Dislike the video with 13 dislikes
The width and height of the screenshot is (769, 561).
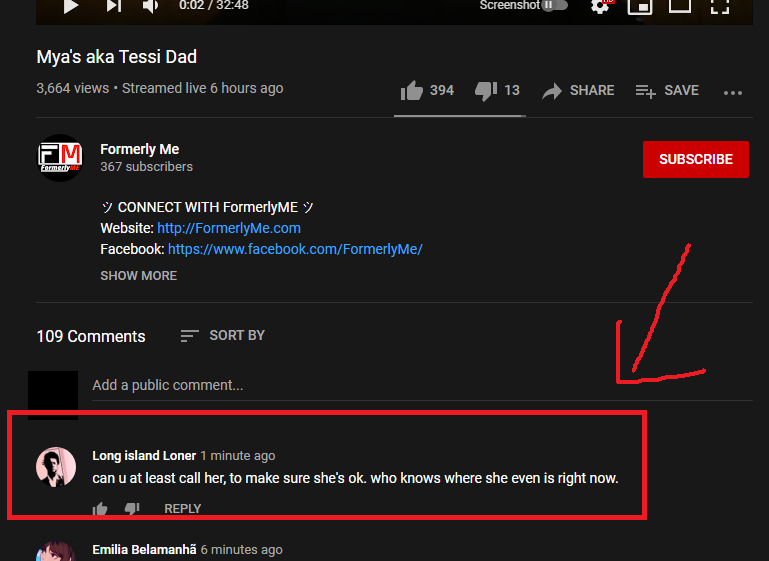486,90
